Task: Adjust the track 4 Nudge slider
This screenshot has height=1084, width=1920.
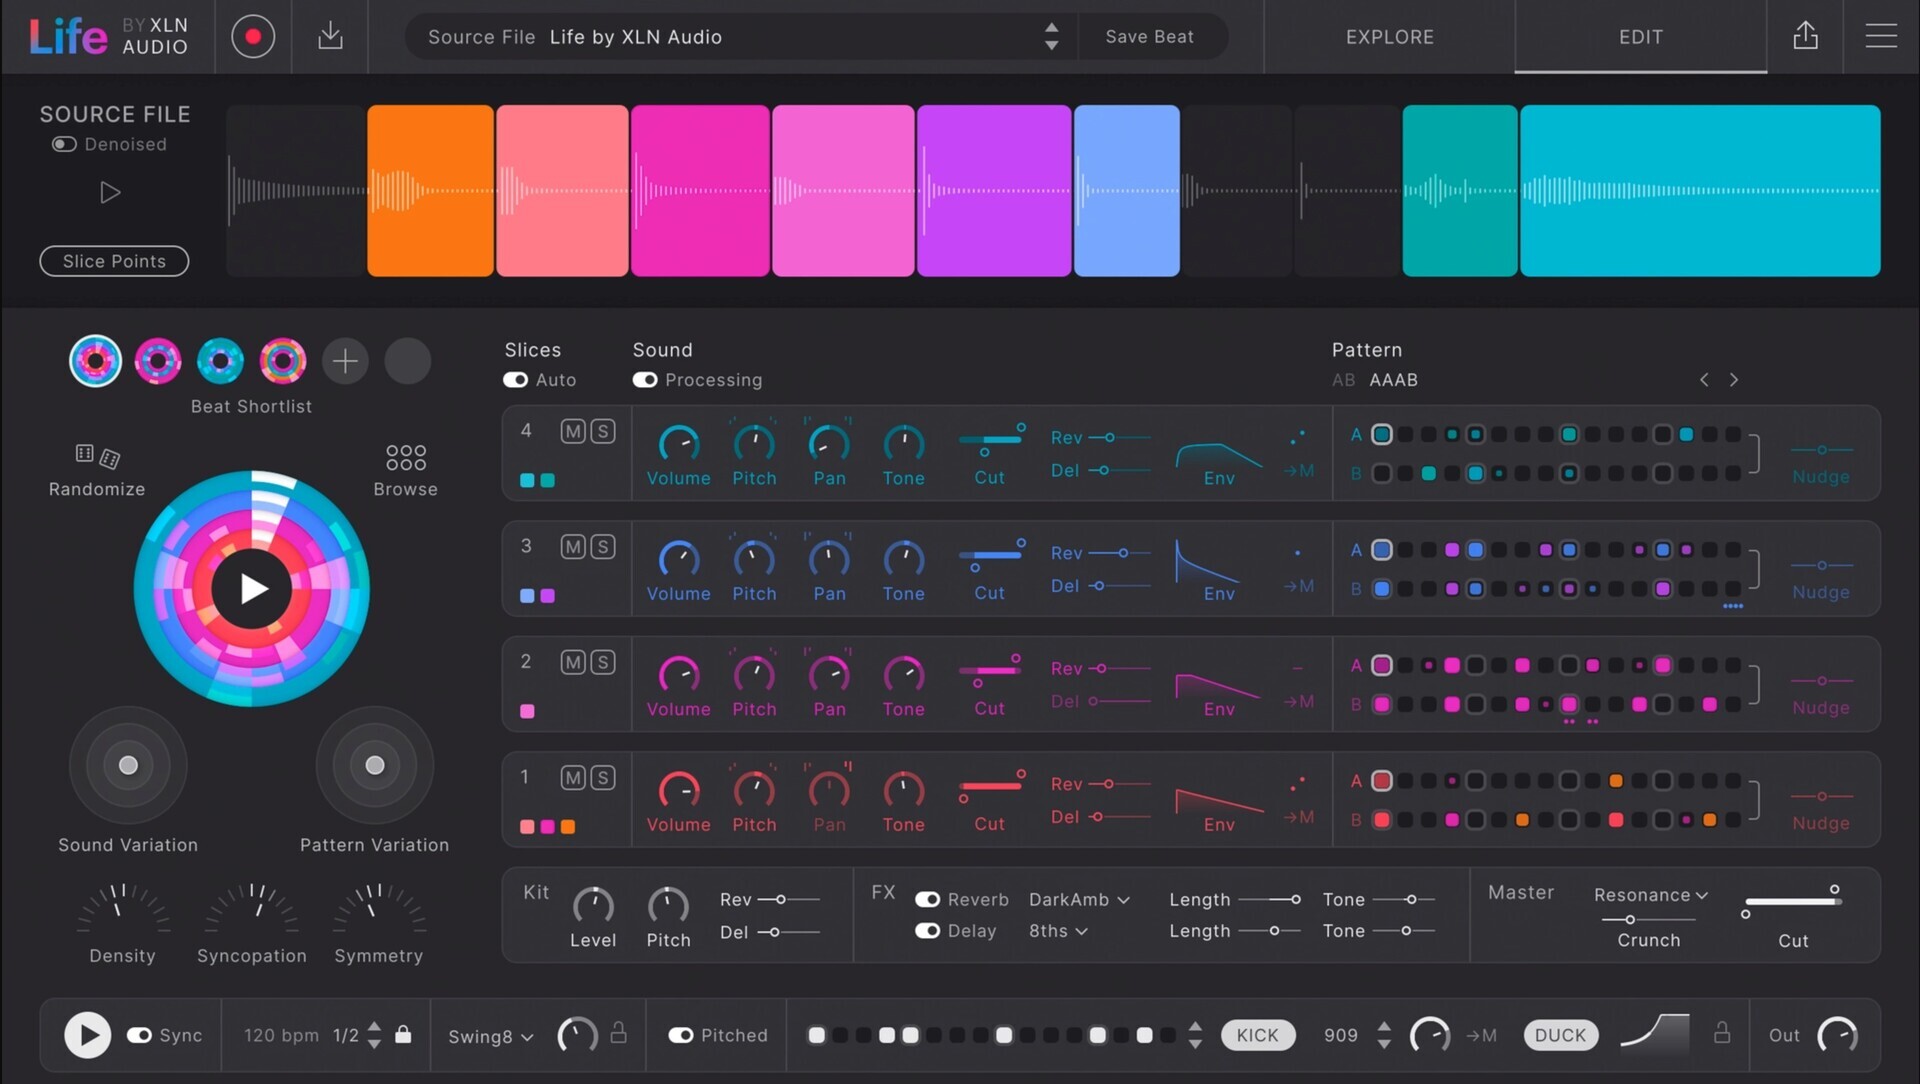Action: [1821, 450]
